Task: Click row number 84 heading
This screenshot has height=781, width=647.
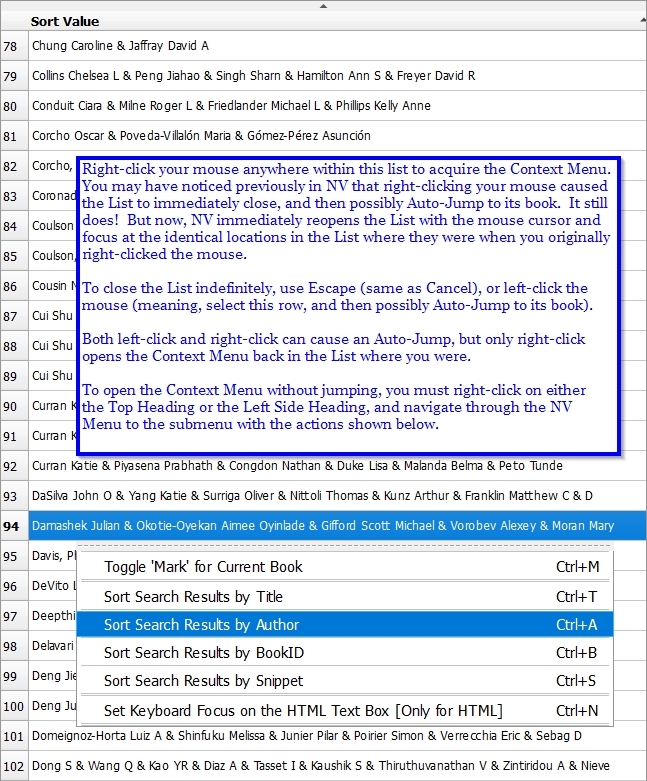Action: [14, 226]
